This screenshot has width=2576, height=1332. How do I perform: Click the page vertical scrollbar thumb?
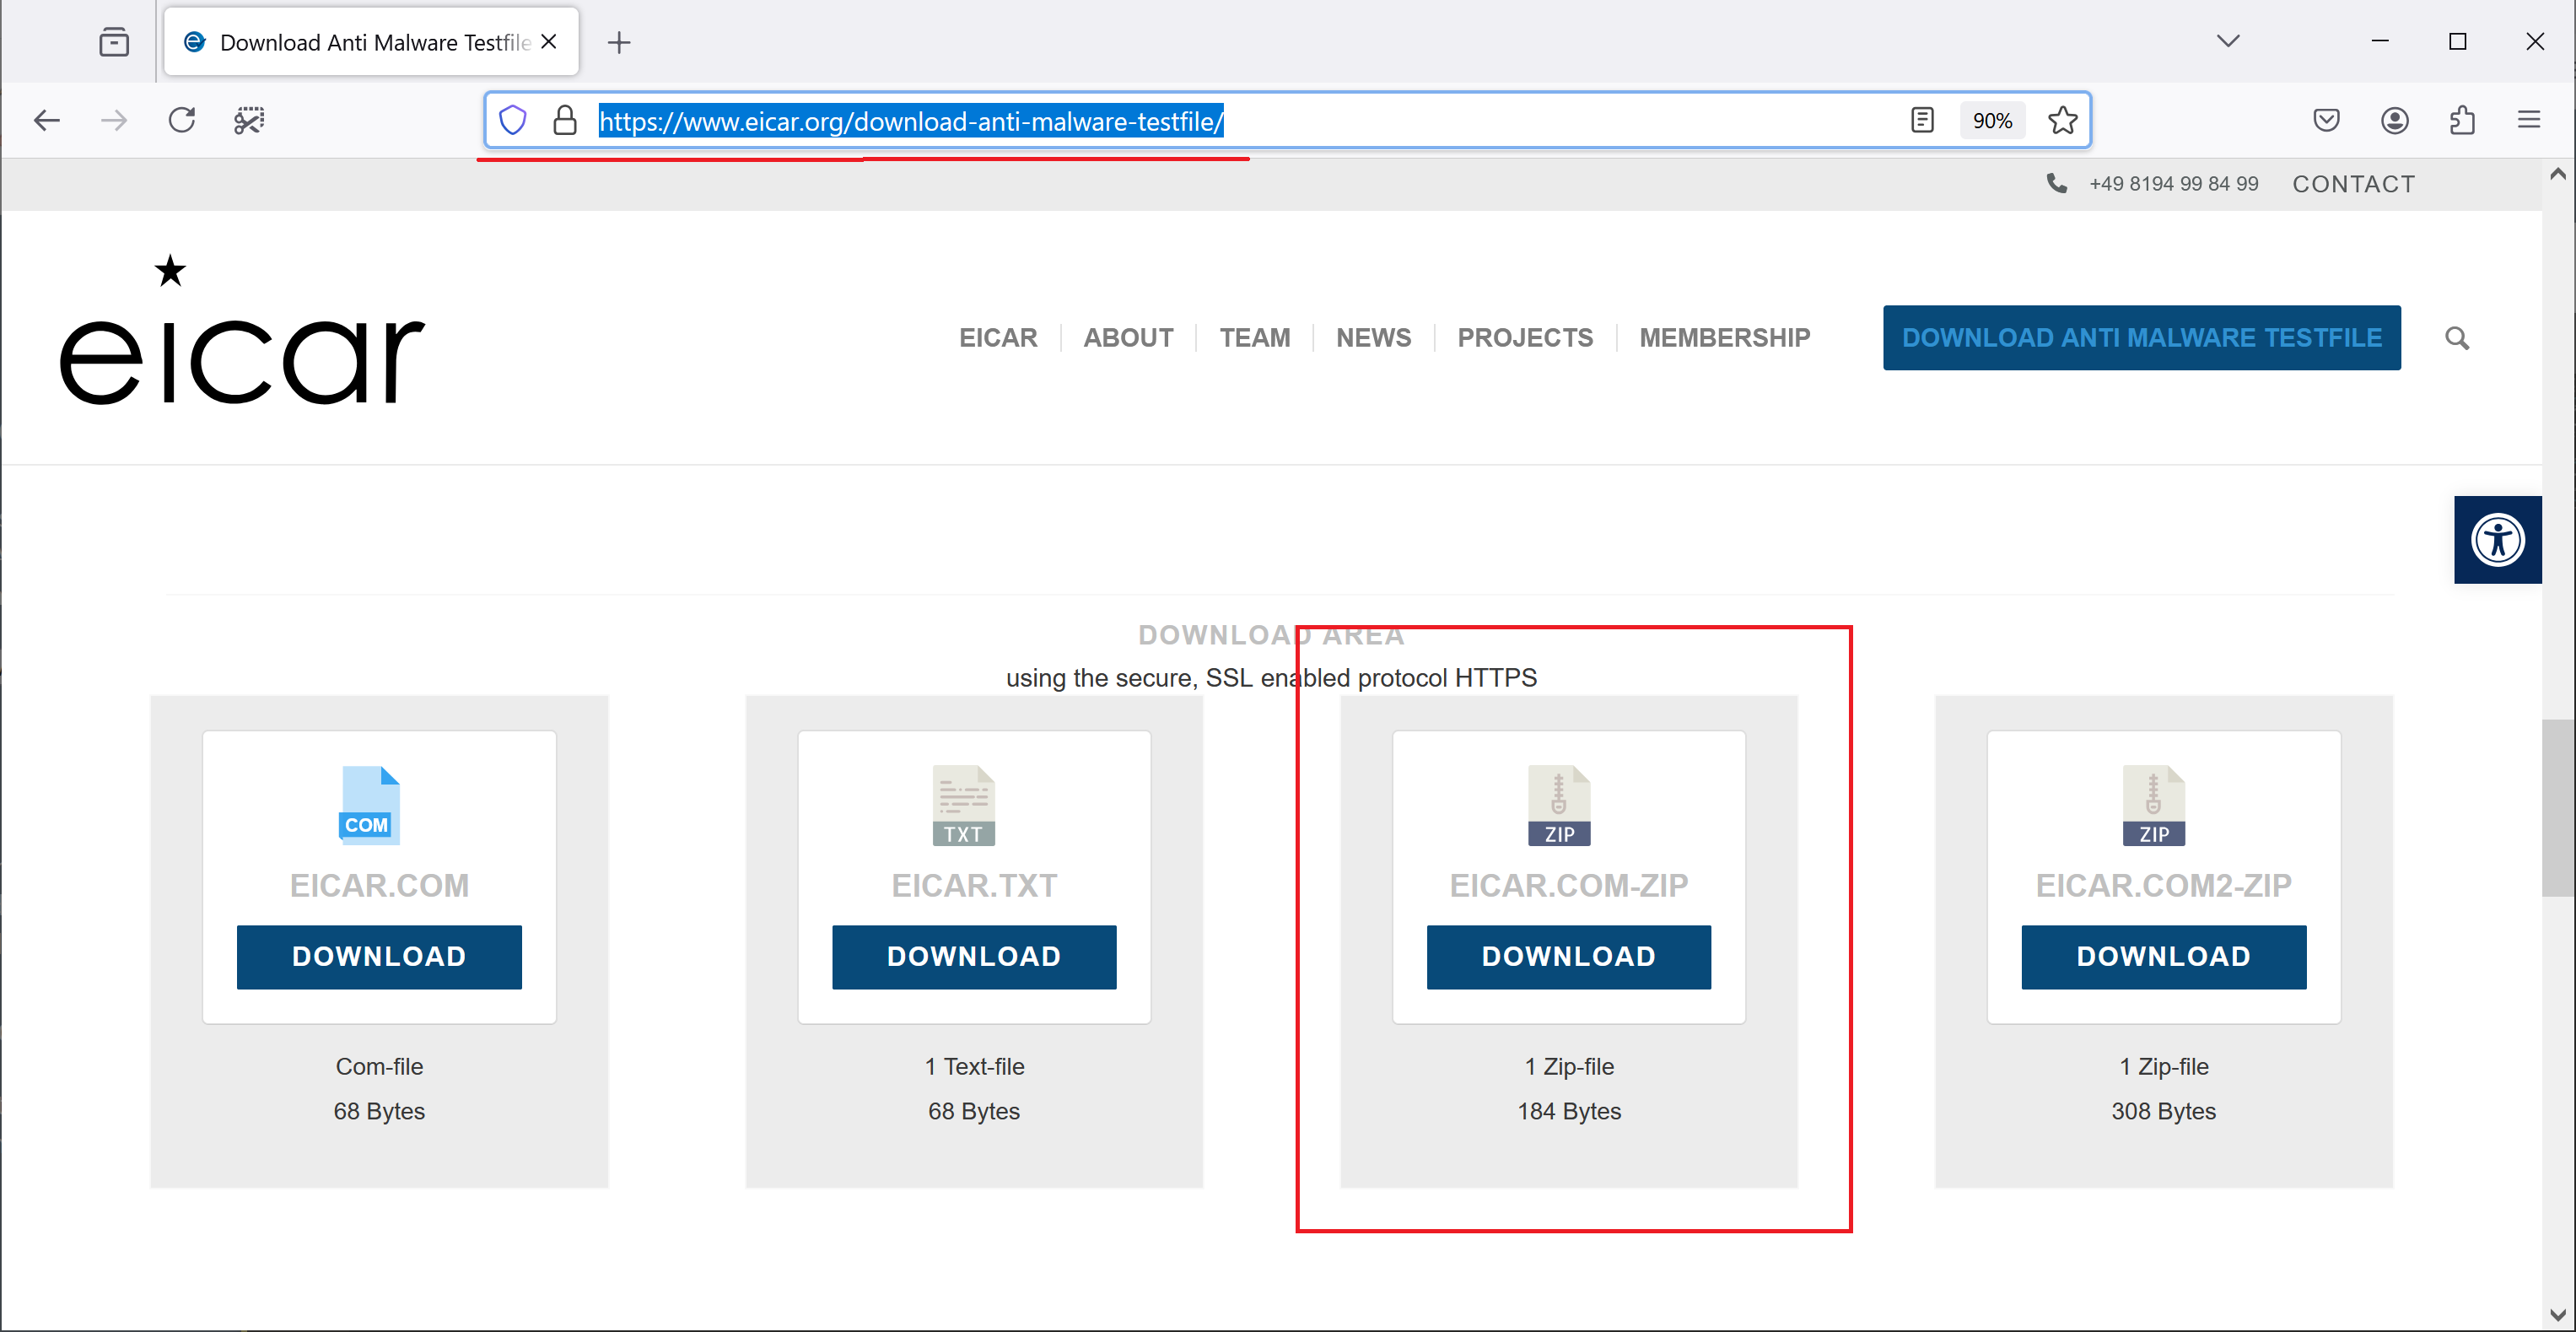pos(2557,807)
